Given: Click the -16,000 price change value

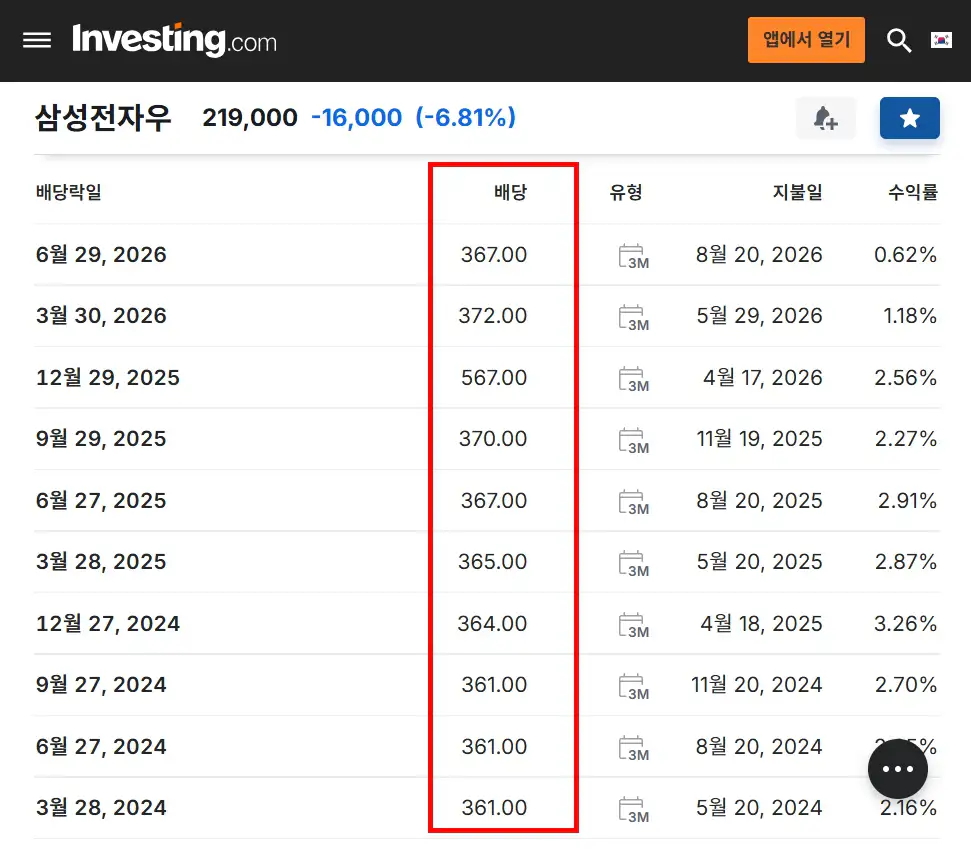Looking at the screenshot, I should pos(357,118).
